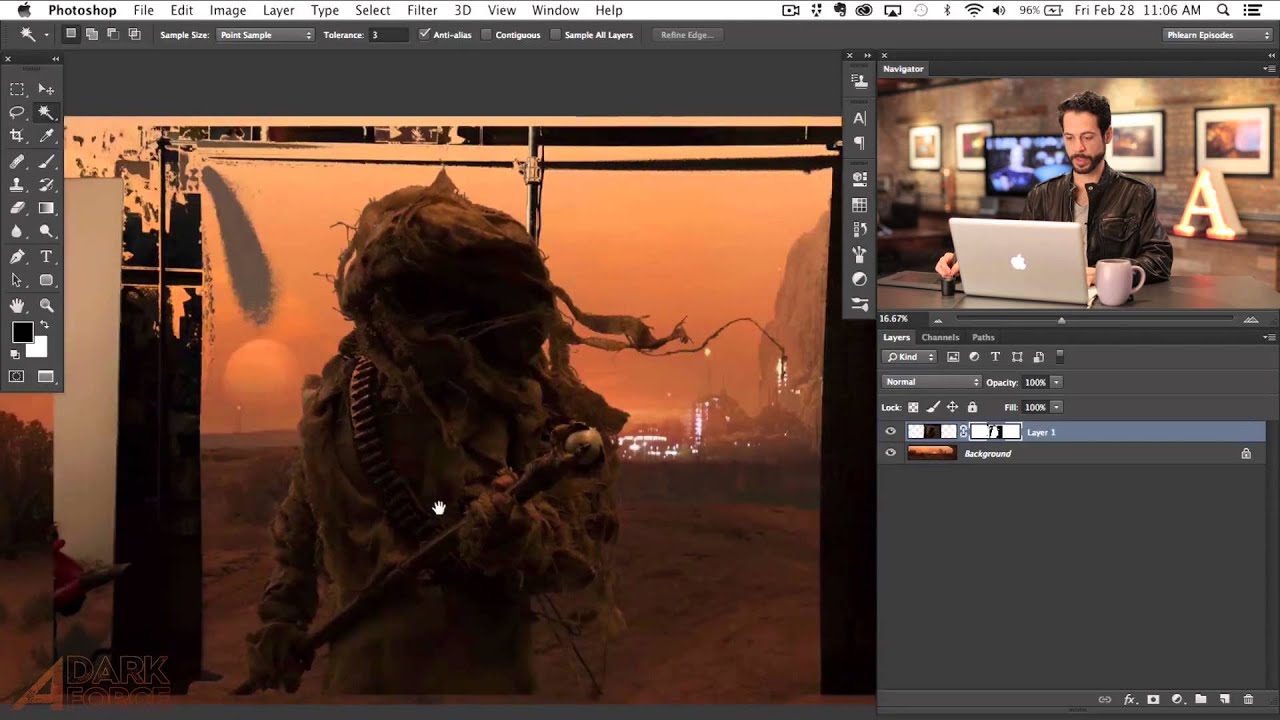Open the tool preset picker arrow
Viewport: 1280px width, 720px height.
click(x=46, y=35)
